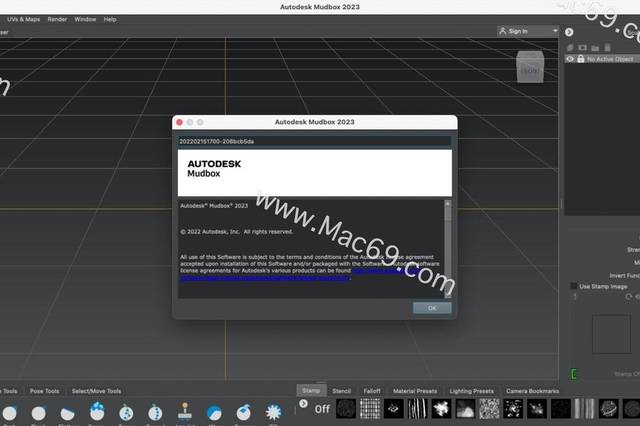Click the build number field in the dialog
The image size is (640, 426).
(314, 141)
